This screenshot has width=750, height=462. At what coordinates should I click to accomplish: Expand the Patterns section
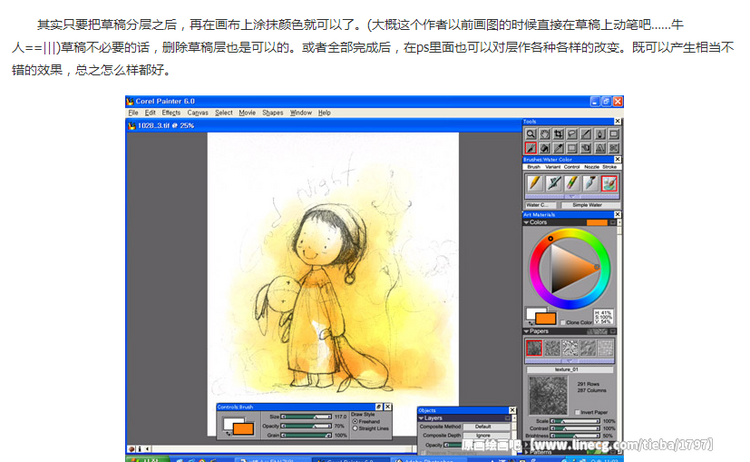pos(526,451)
